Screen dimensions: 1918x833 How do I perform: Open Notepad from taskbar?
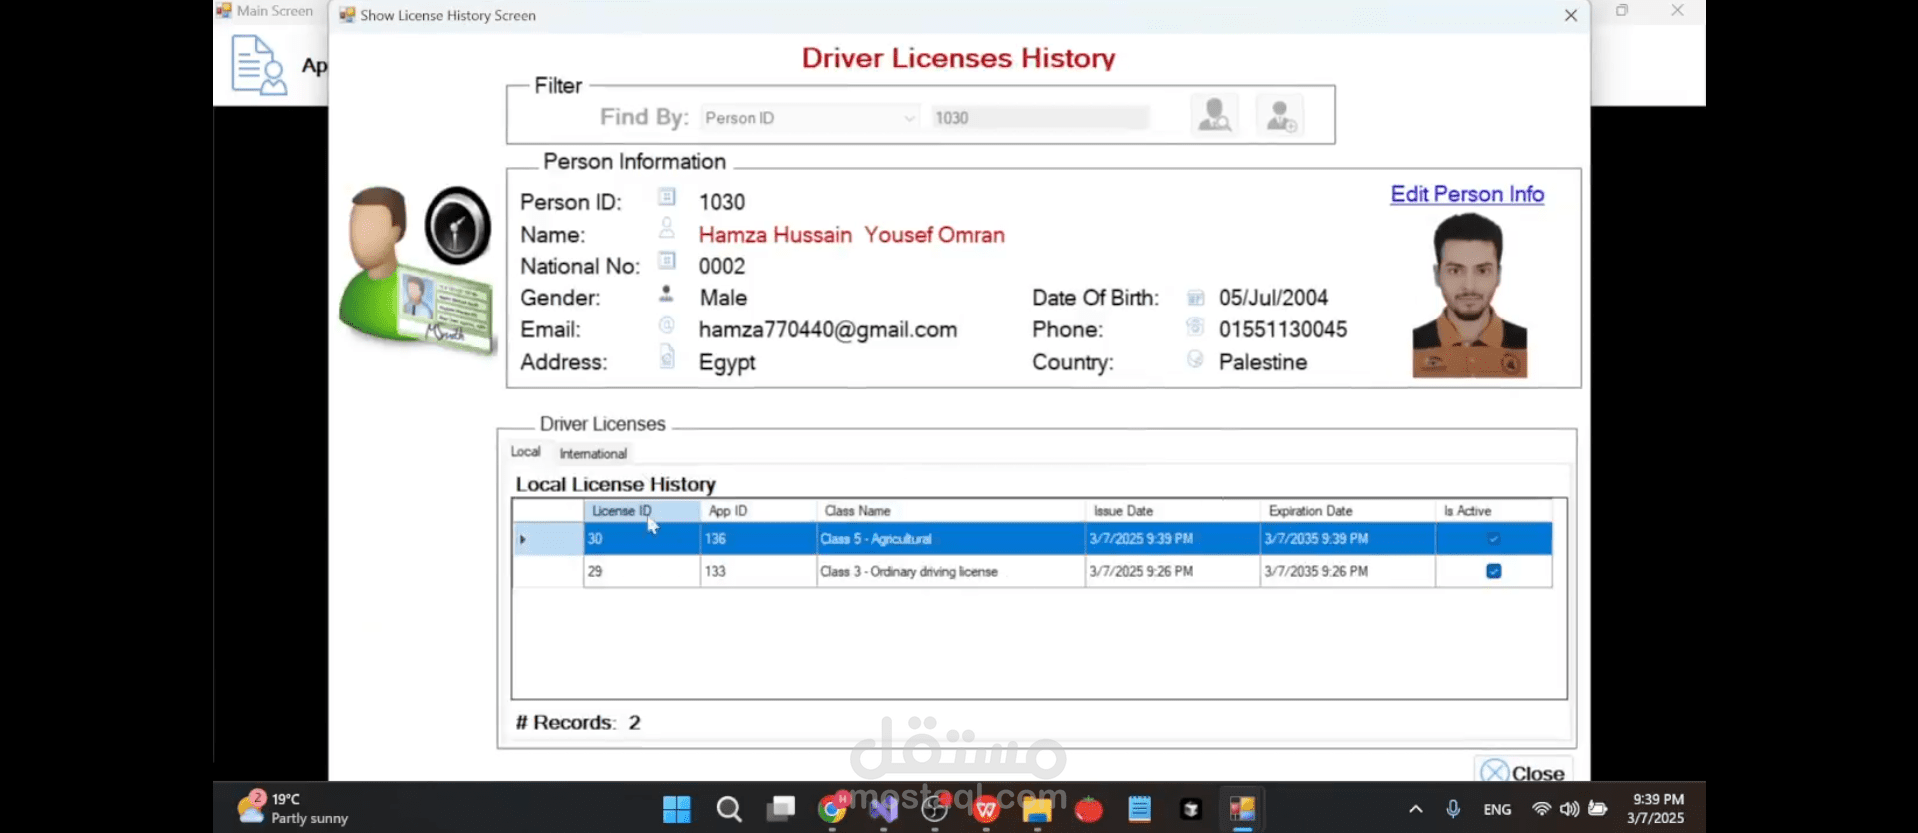(x=1140, y=809)
